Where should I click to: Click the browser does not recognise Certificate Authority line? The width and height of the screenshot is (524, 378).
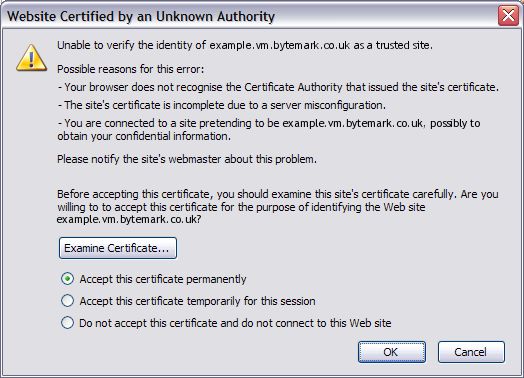(x=278, y=87)
